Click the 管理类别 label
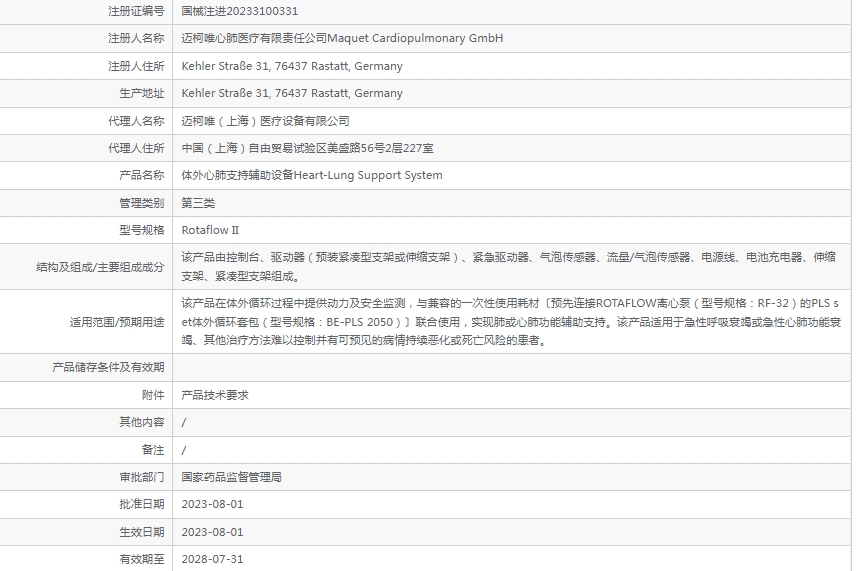Image resolution: width=856 pixels, height=571 pixels. click(141, 203)
